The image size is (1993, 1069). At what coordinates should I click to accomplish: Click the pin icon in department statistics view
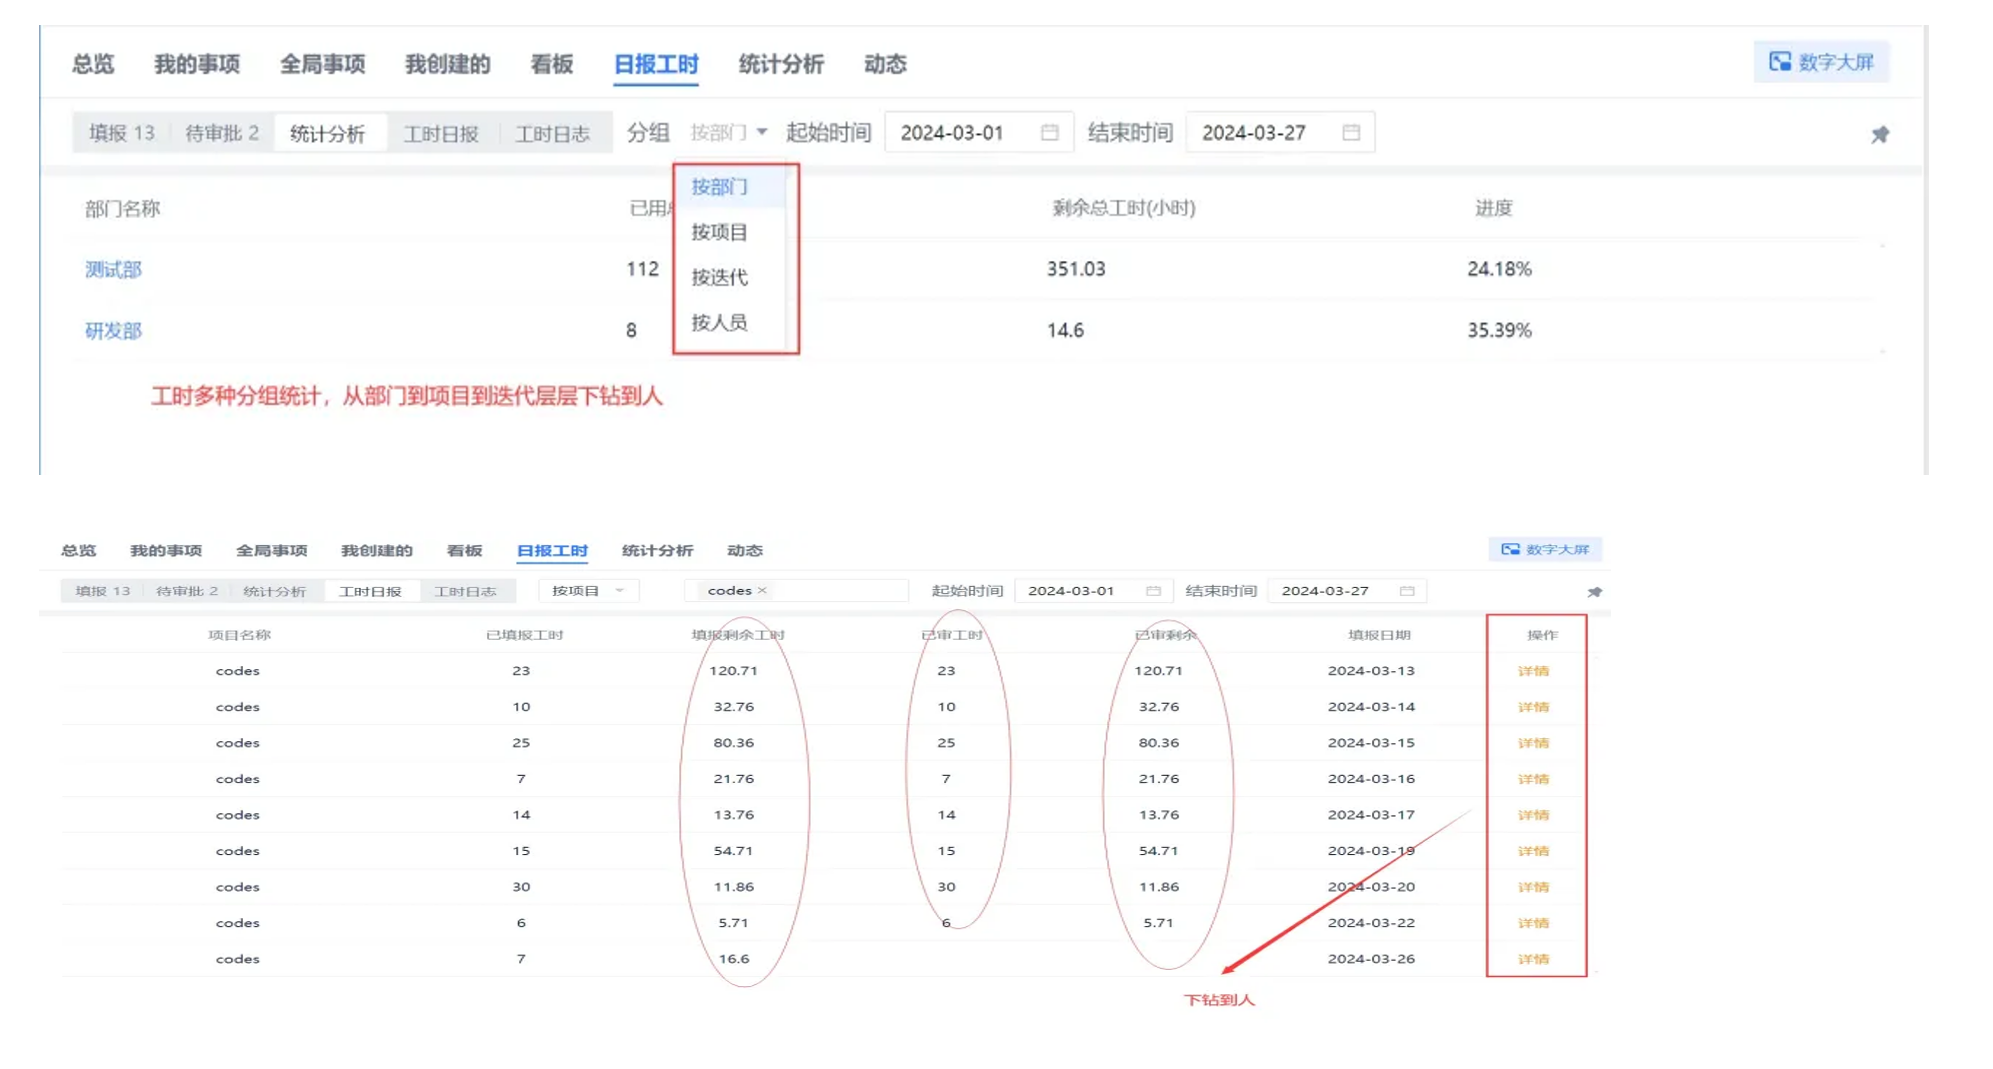coord(1880,134)
